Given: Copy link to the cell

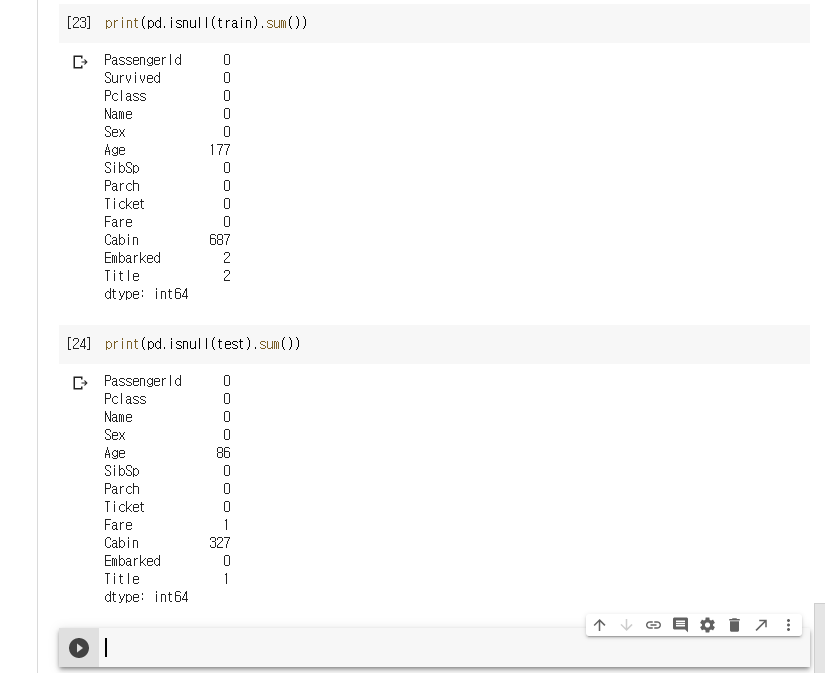Looking at the screenshot, I should (653, 625).
